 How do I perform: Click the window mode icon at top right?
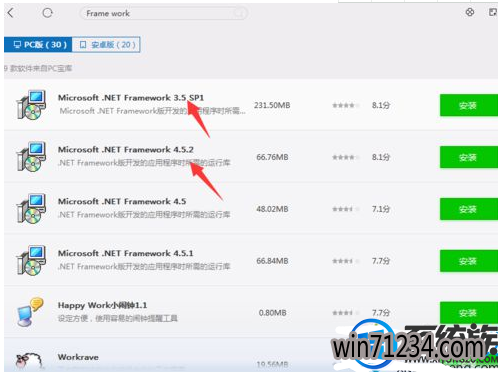(x=493, y=12)
